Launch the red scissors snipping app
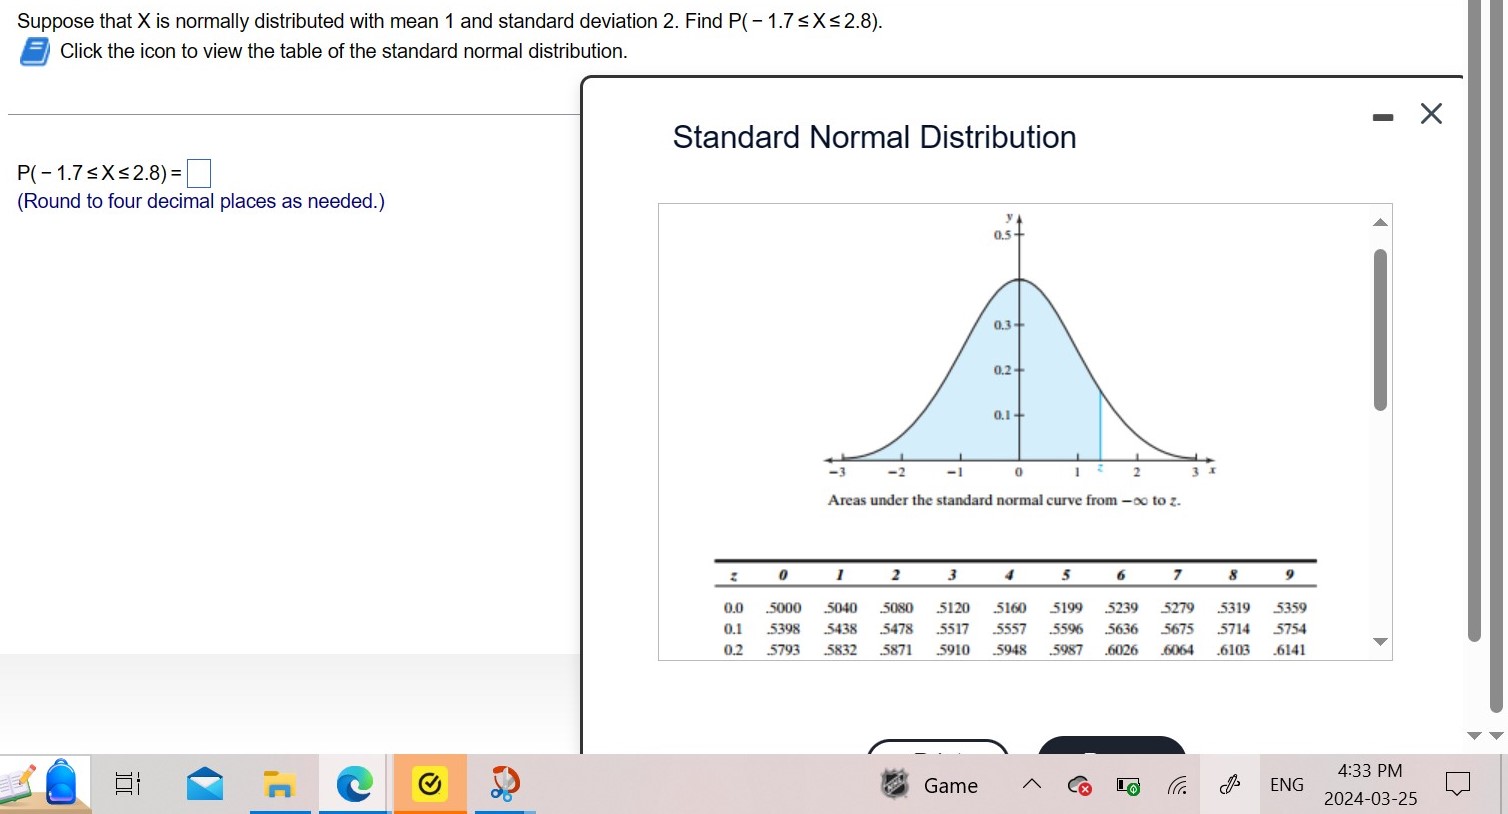This screenshot has height=814, width=1508. (x=505, y=784)
